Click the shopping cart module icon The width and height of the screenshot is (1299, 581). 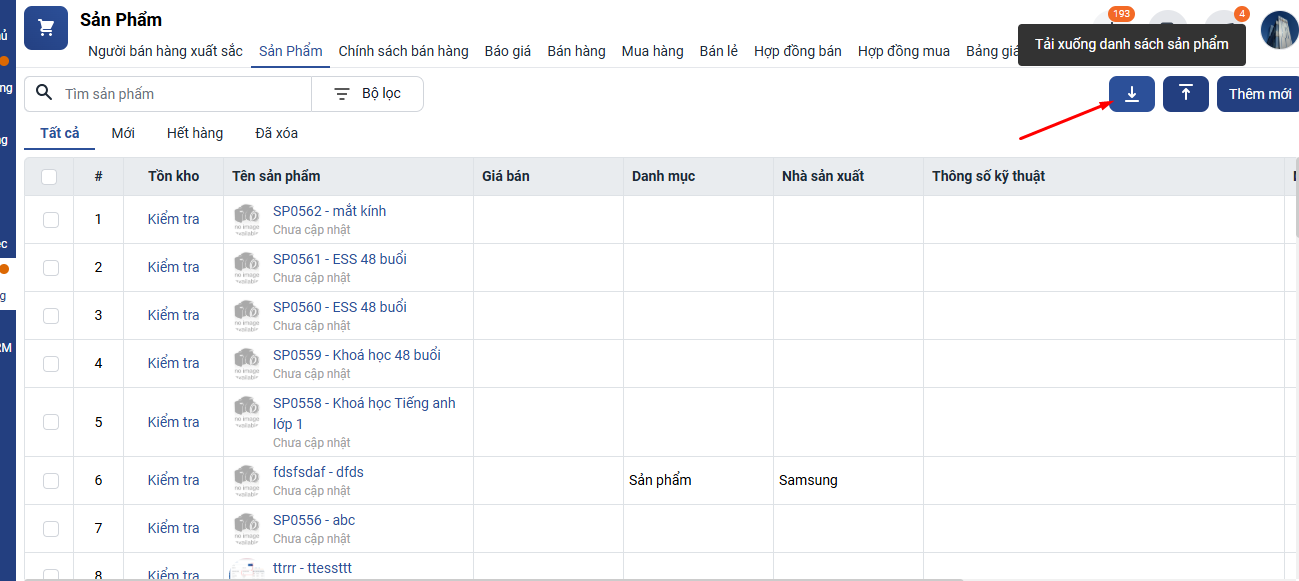point(46,28)
